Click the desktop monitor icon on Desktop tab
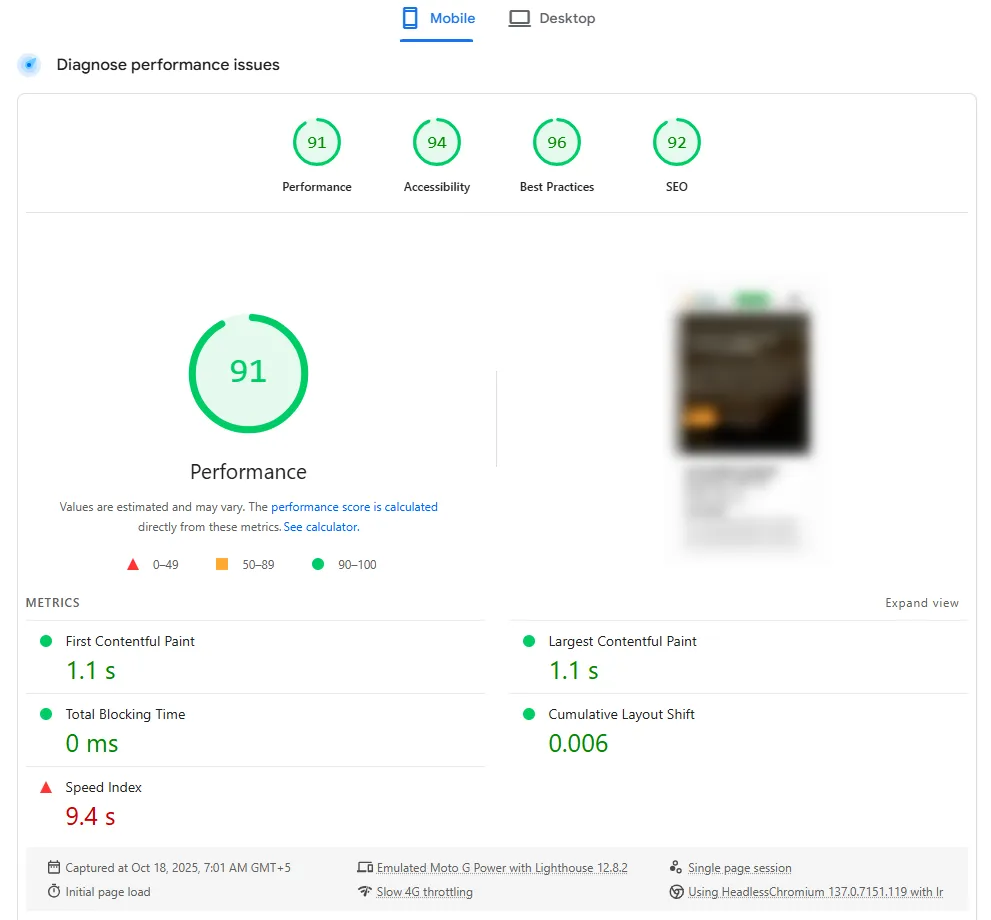 click(x=519, y=17)
